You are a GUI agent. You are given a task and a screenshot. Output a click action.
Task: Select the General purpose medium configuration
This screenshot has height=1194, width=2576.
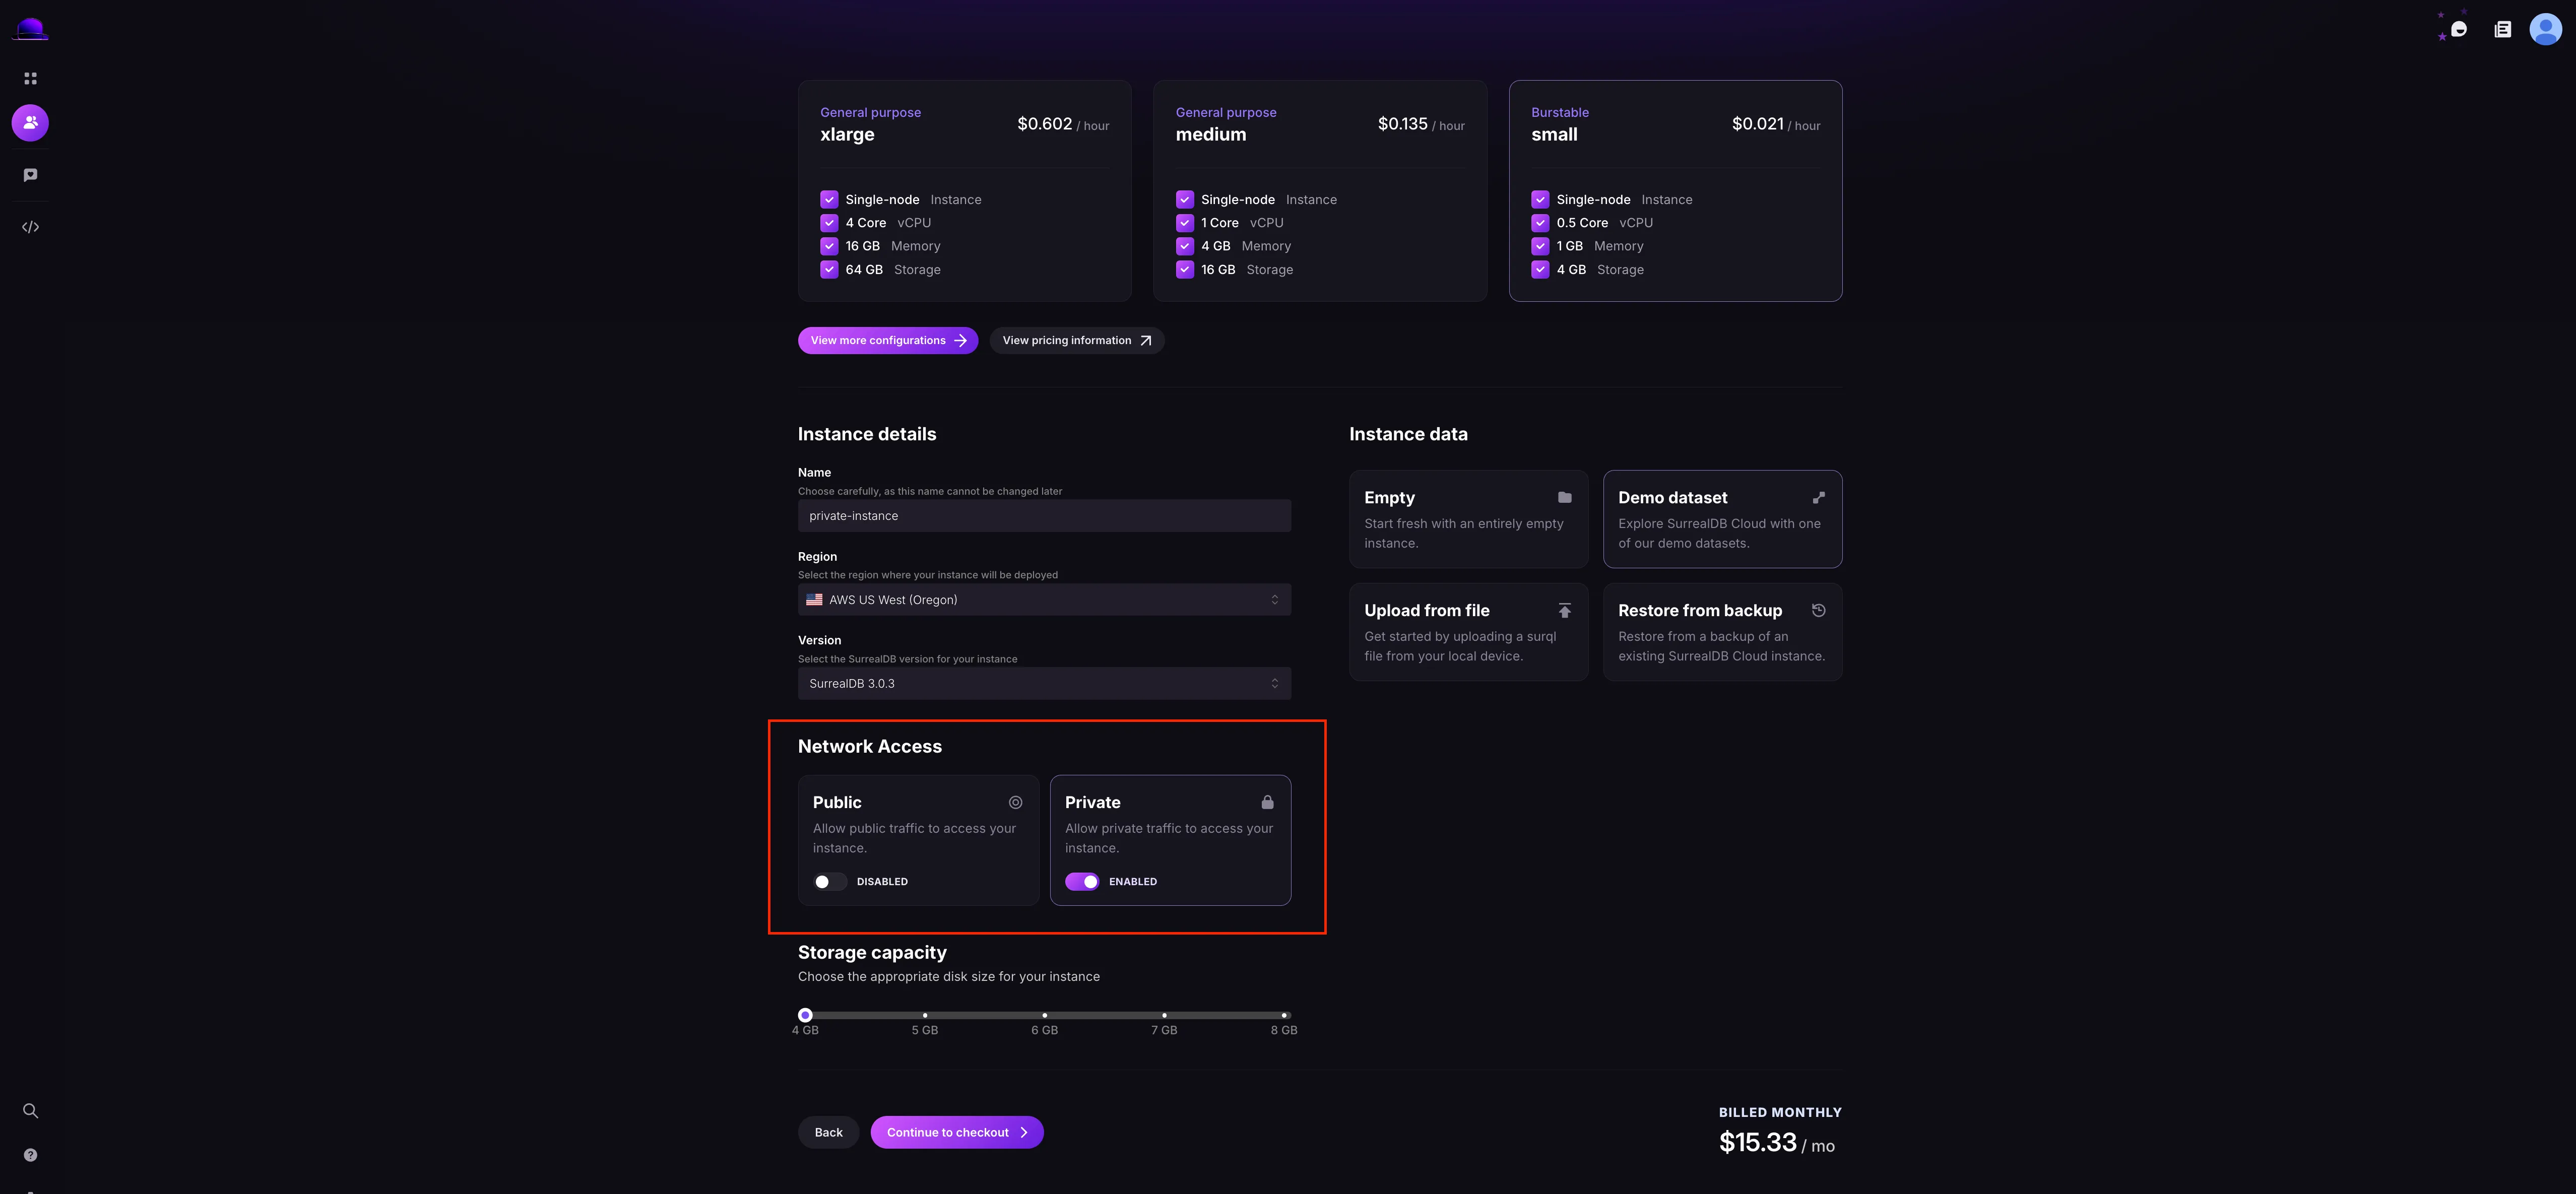[x=1319, y=190]
